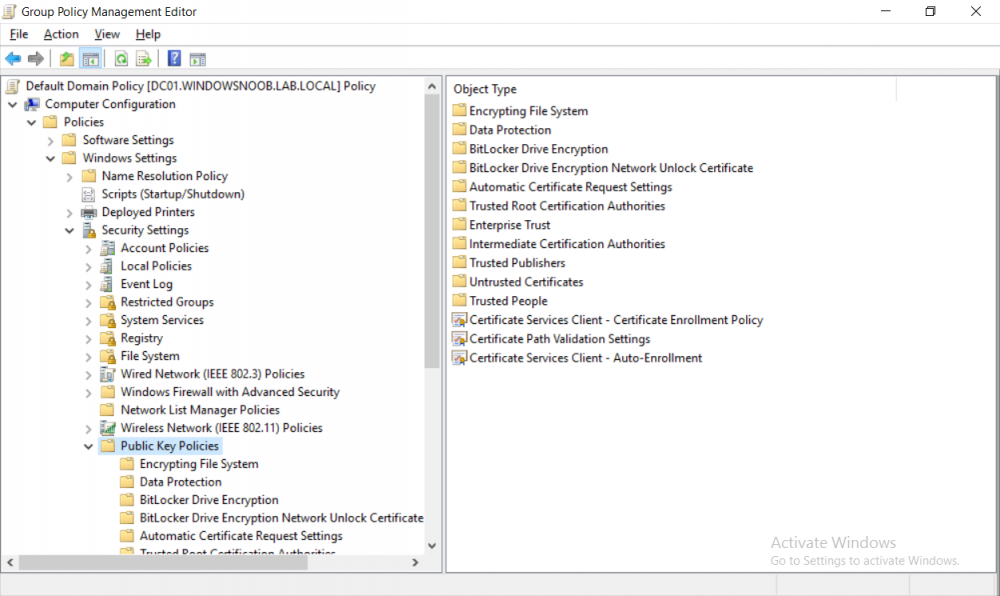
Task: Expand the System Services node
Action: 89,321
